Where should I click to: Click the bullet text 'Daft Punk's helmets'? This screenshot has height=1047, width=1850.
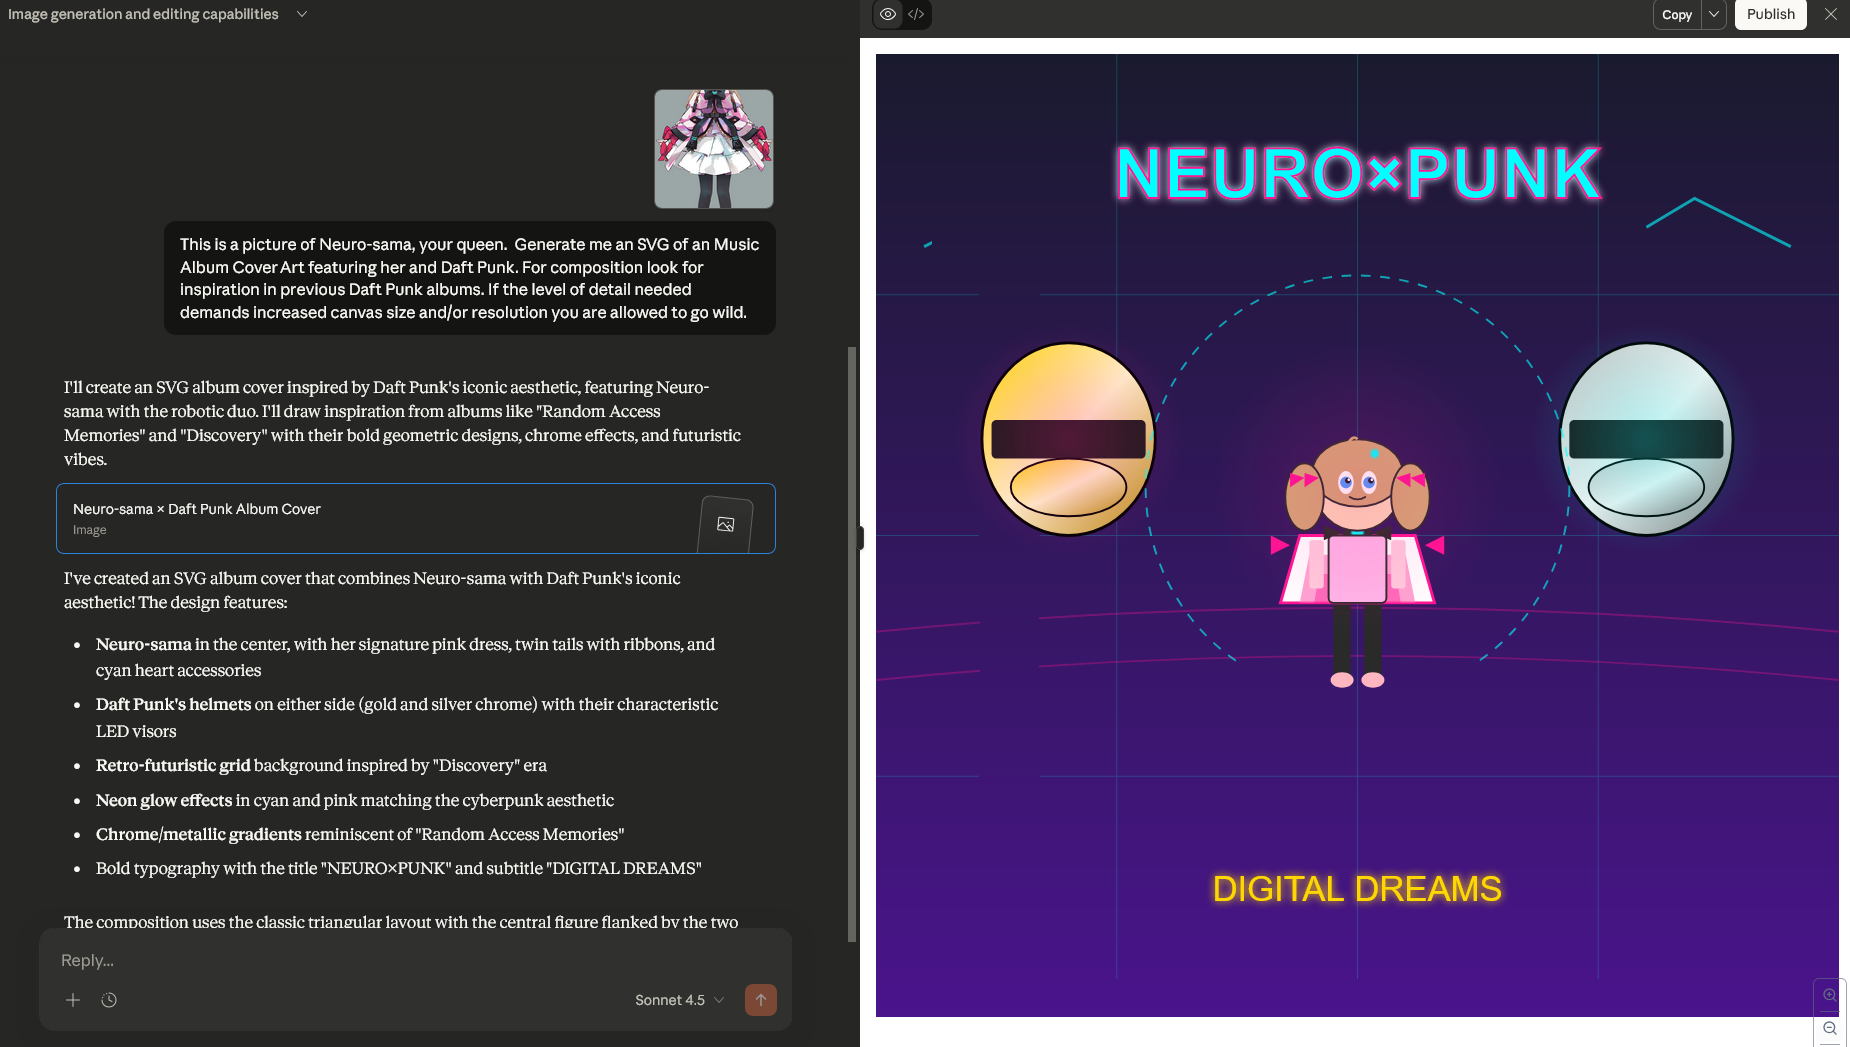173,704
